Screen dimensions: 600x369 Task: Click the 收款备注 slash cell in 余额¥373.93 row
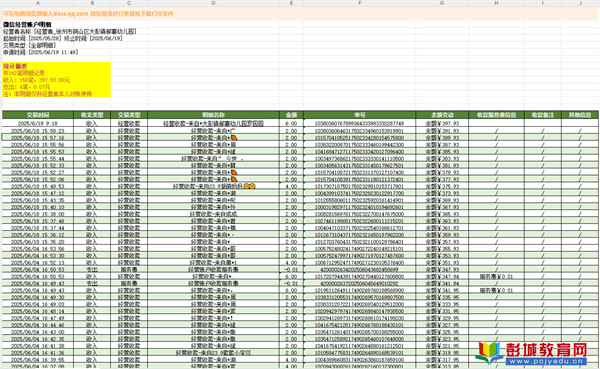point(543,193)
